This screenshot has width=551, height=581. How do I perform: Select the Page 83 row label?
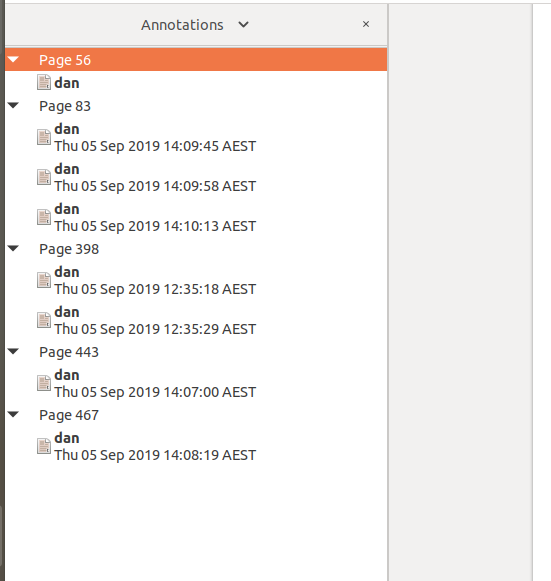[65, 106]
